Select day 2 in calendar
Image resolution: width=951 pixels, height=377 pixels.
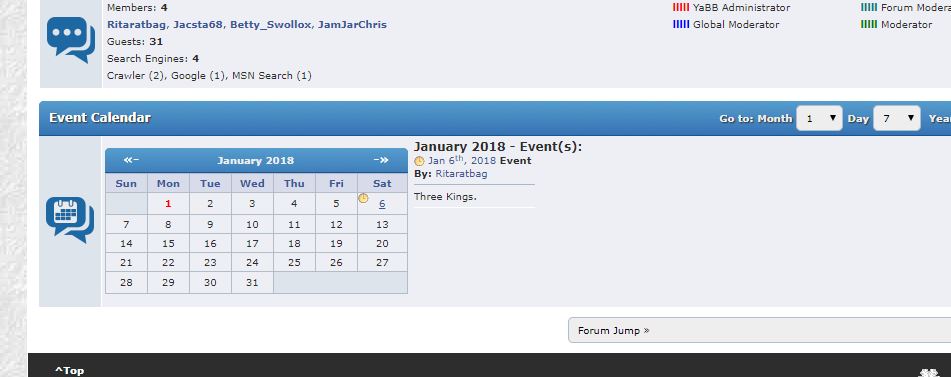[x=210, y=204]
